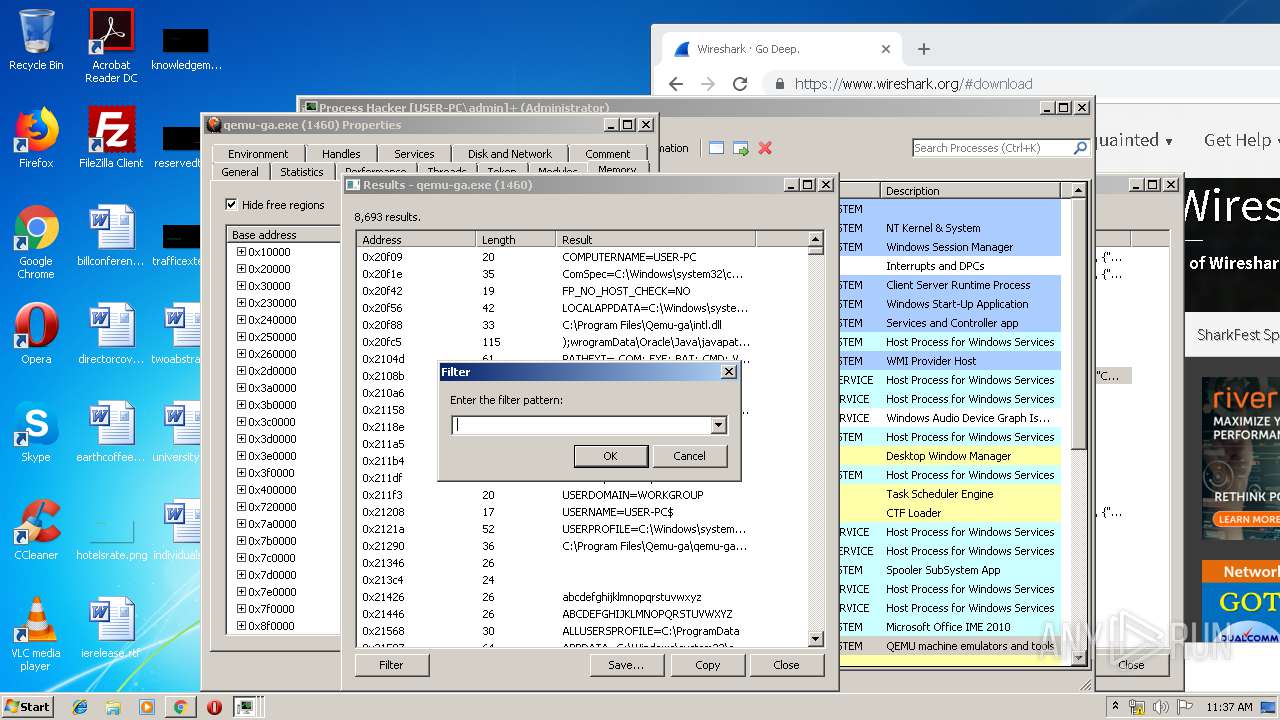Open a new Chrome tab
The height and width of the screenshot is (720, 1280).
coord(924,49)
